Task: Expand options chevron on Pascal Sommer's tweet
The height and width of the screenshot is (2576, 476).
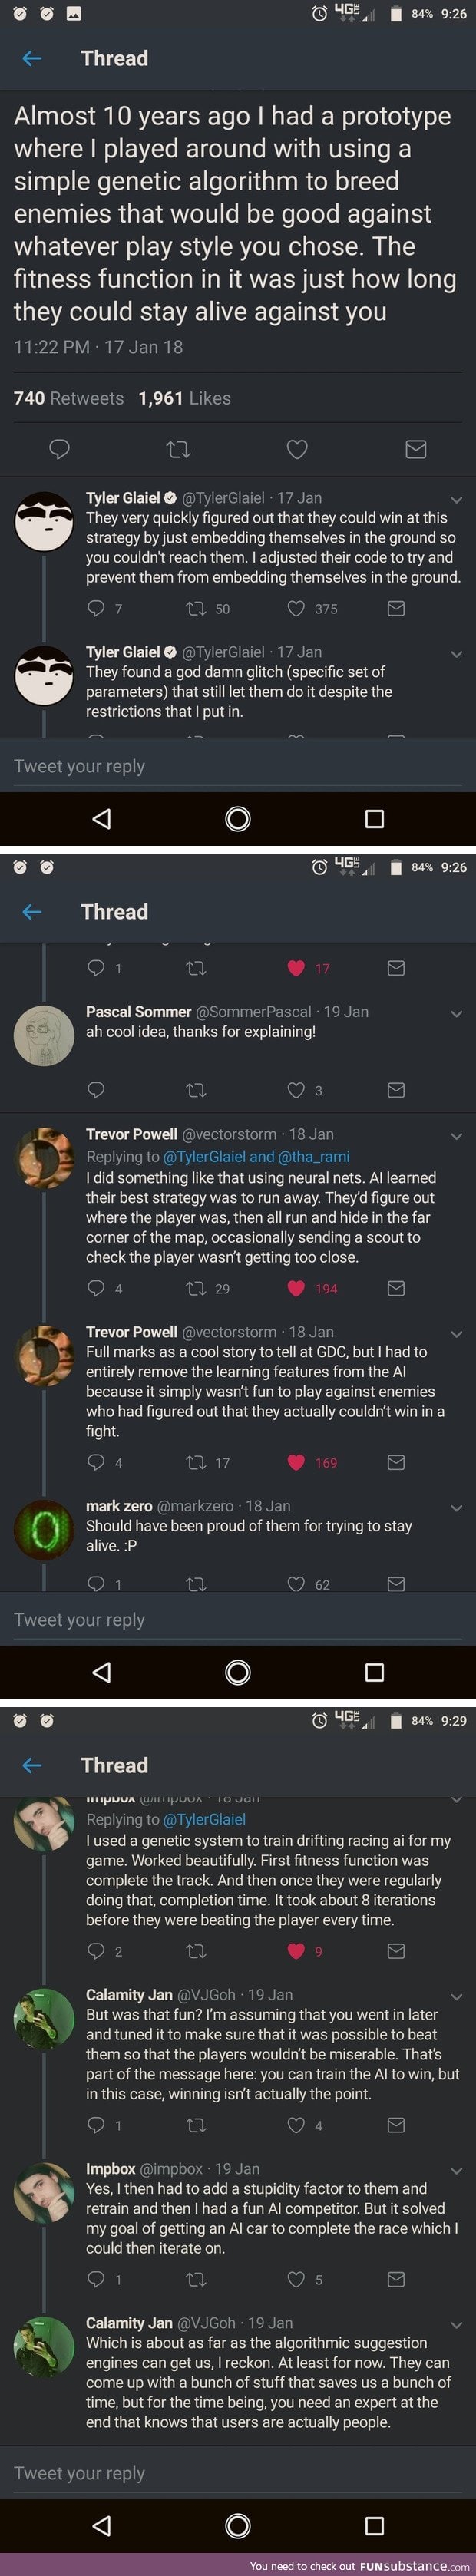Action: pyautogui.click(x=456, y=1013)
